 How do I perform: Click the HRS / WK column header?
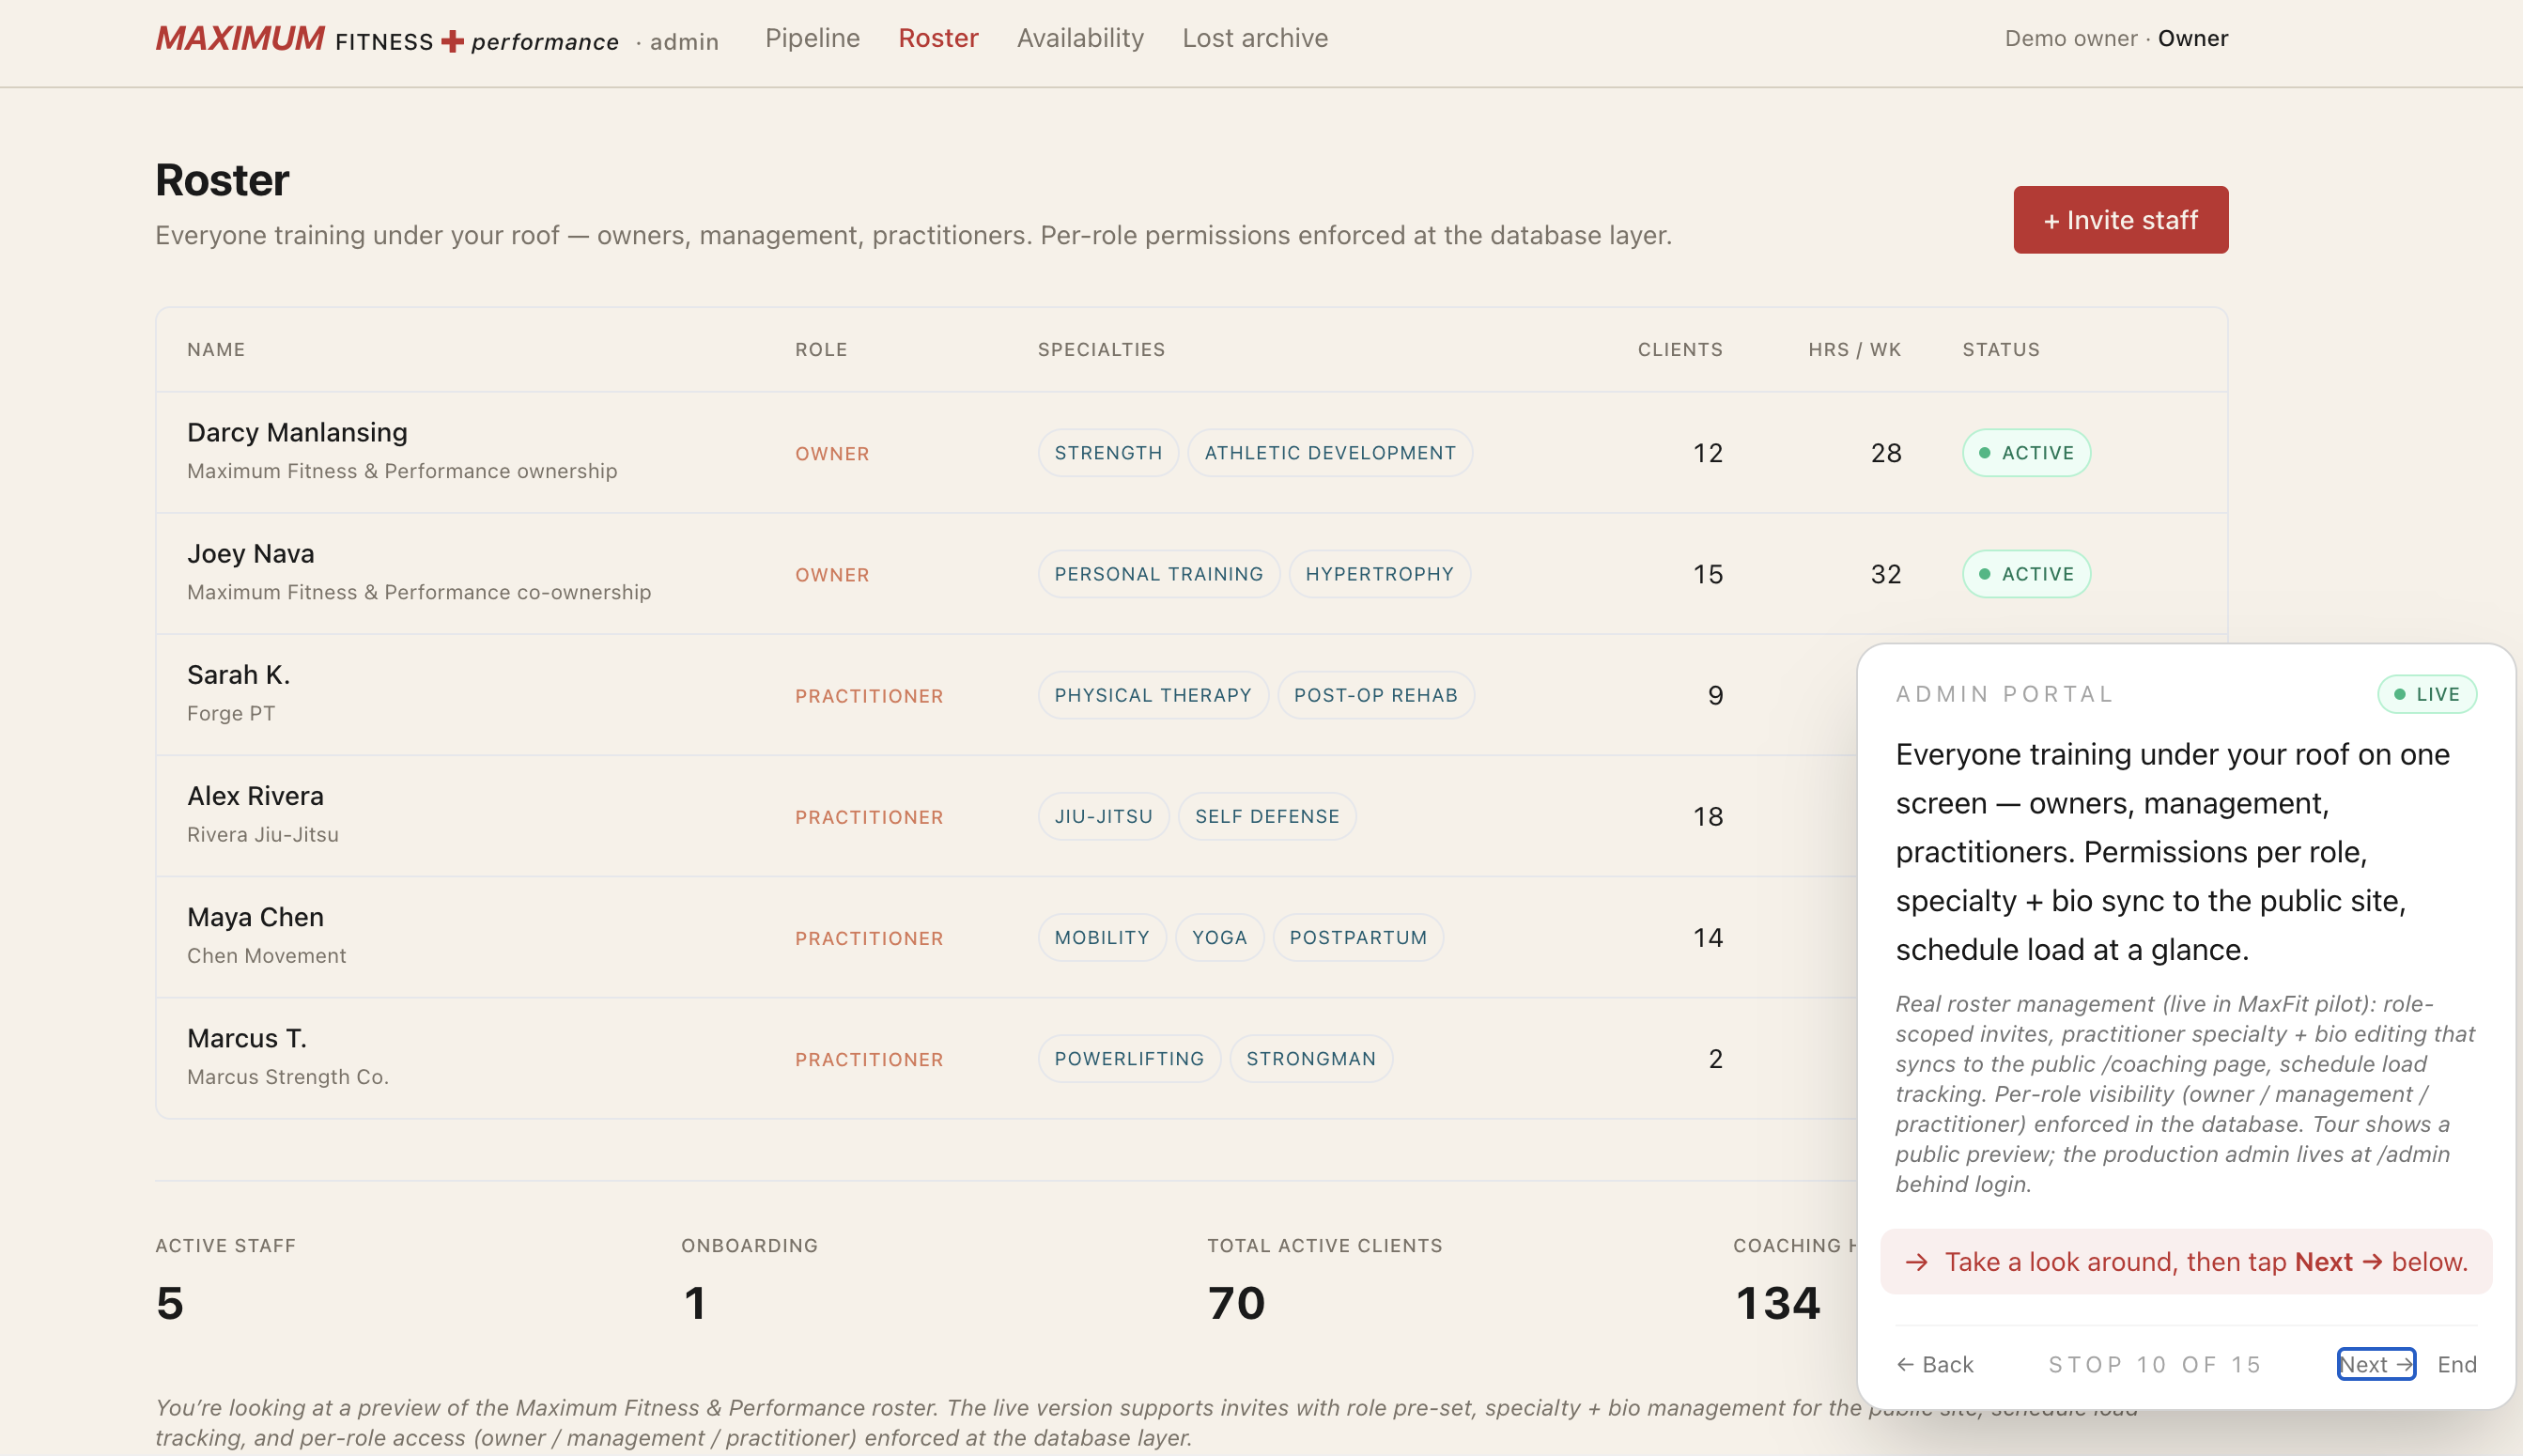[x=1854, y=349]
